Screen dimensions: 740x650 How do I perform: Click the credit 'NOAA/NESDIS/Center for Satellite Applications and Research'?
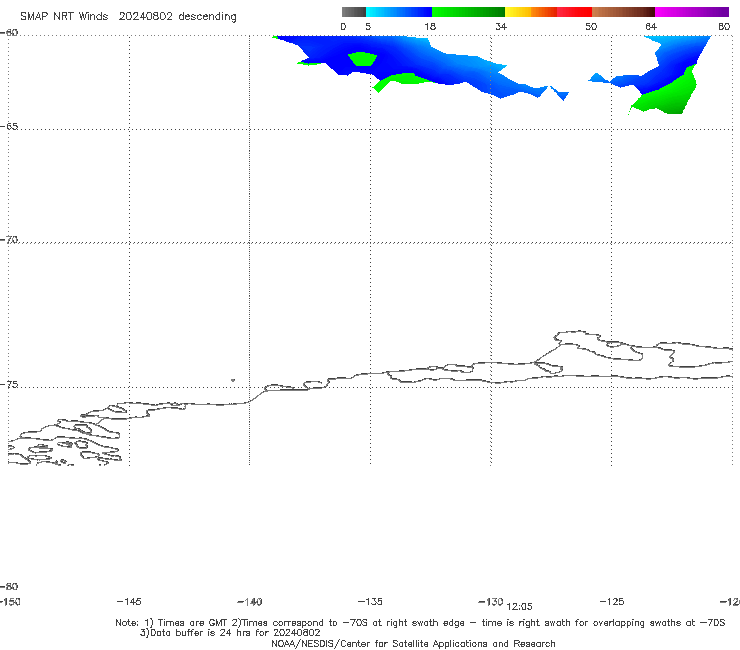pos(413,643)
